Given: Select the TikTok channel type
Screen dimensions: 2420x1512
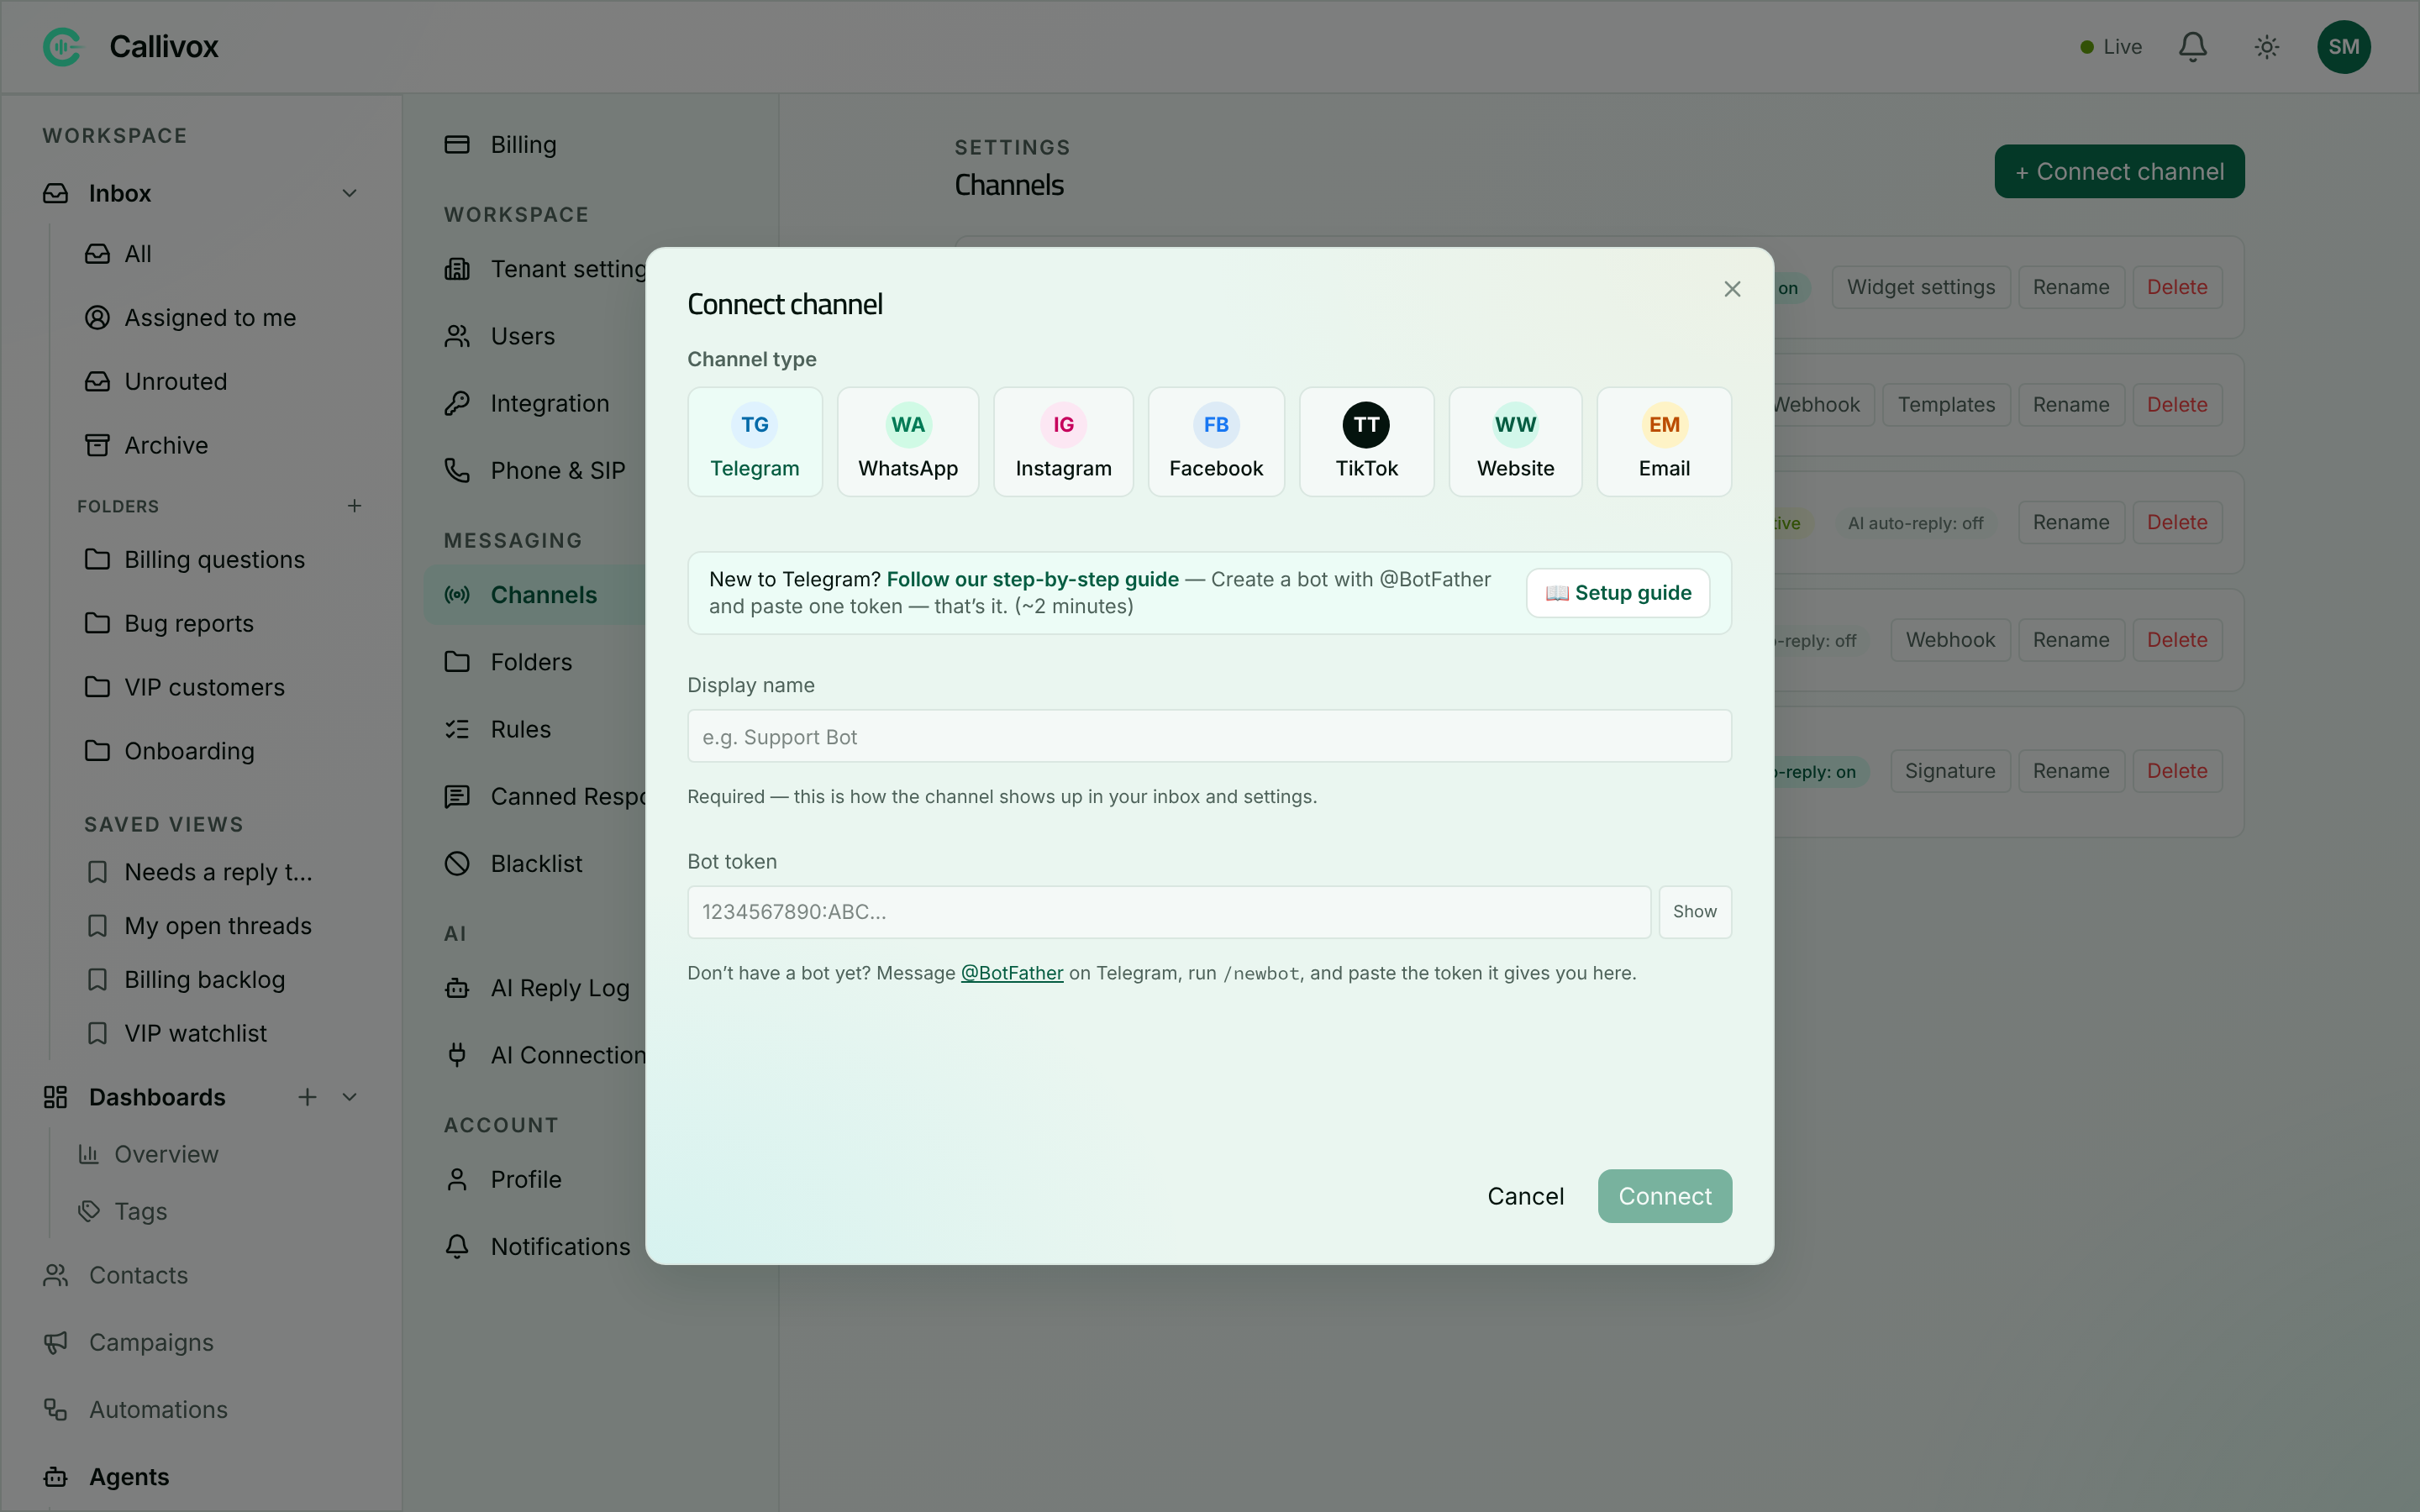Looking at the screenshot, I should click(x=1366, y=442).
